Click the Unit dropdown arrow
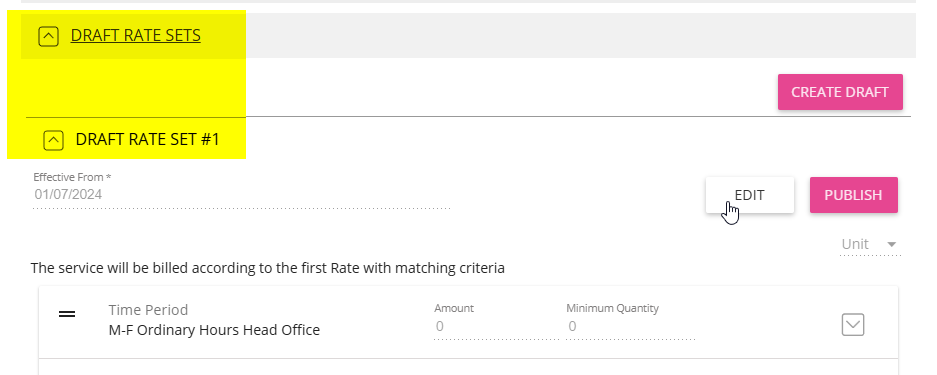Viewport: 937px width, 375px height. click(x=892, y=245)
